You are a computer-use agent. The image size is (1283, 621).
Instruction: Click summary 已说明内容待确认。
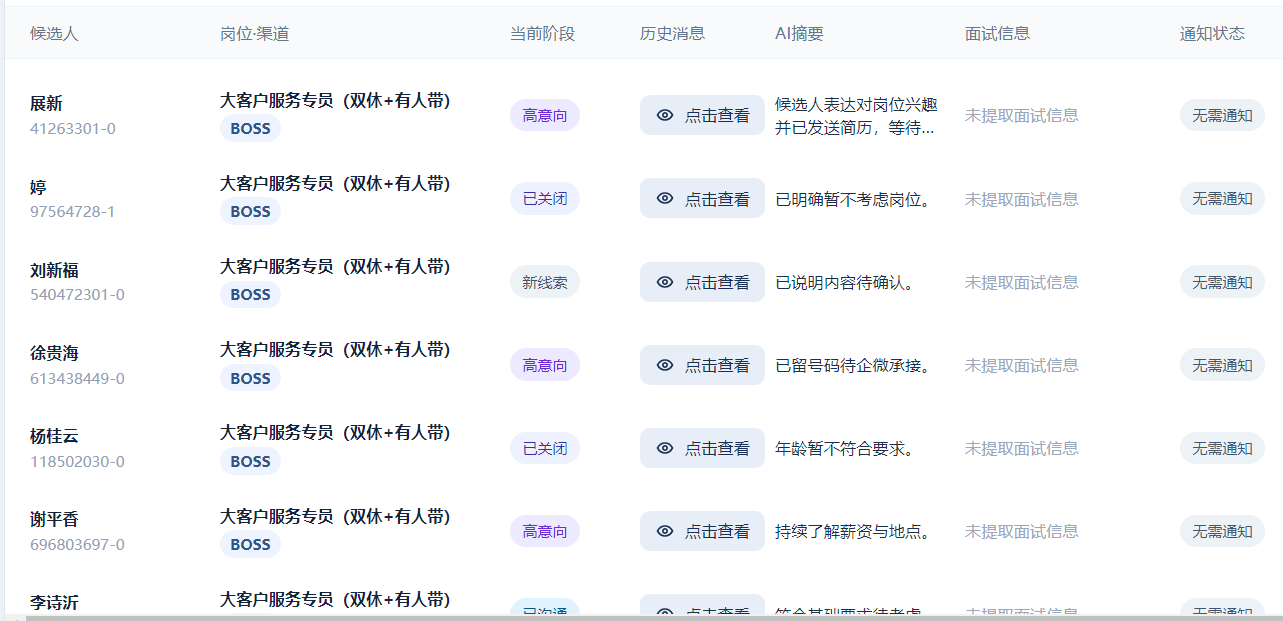click(x=847, y=282)
